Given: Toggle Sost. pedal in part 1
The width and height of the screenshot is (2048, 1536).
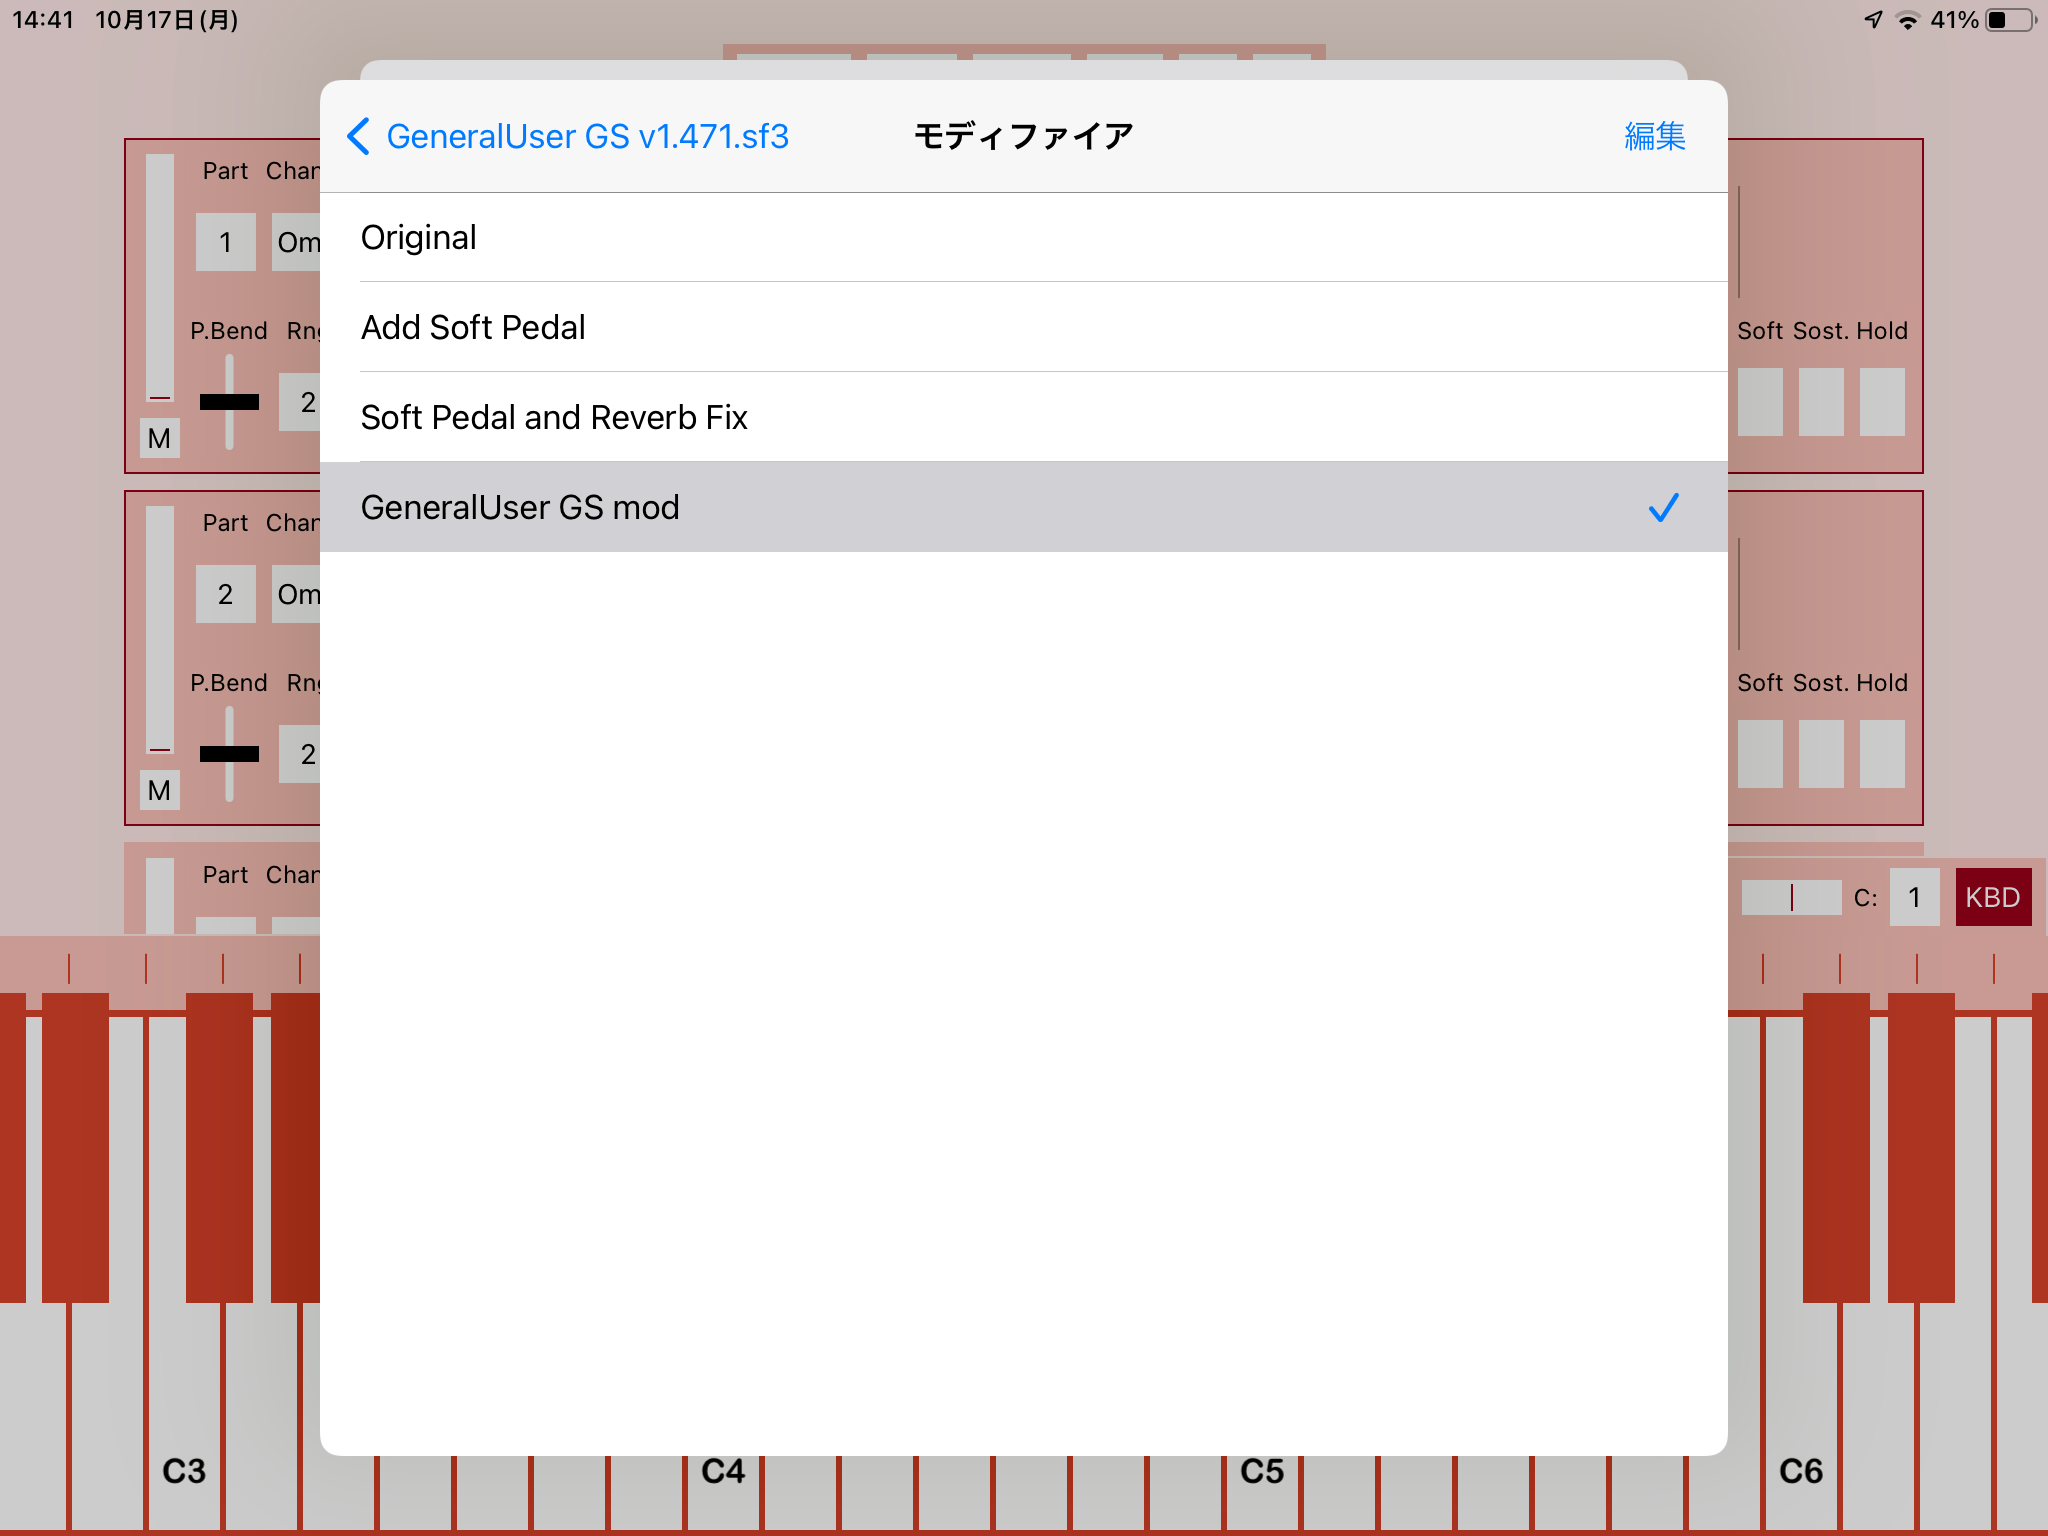Looking at the screenshot, I should coord(1821,402).
